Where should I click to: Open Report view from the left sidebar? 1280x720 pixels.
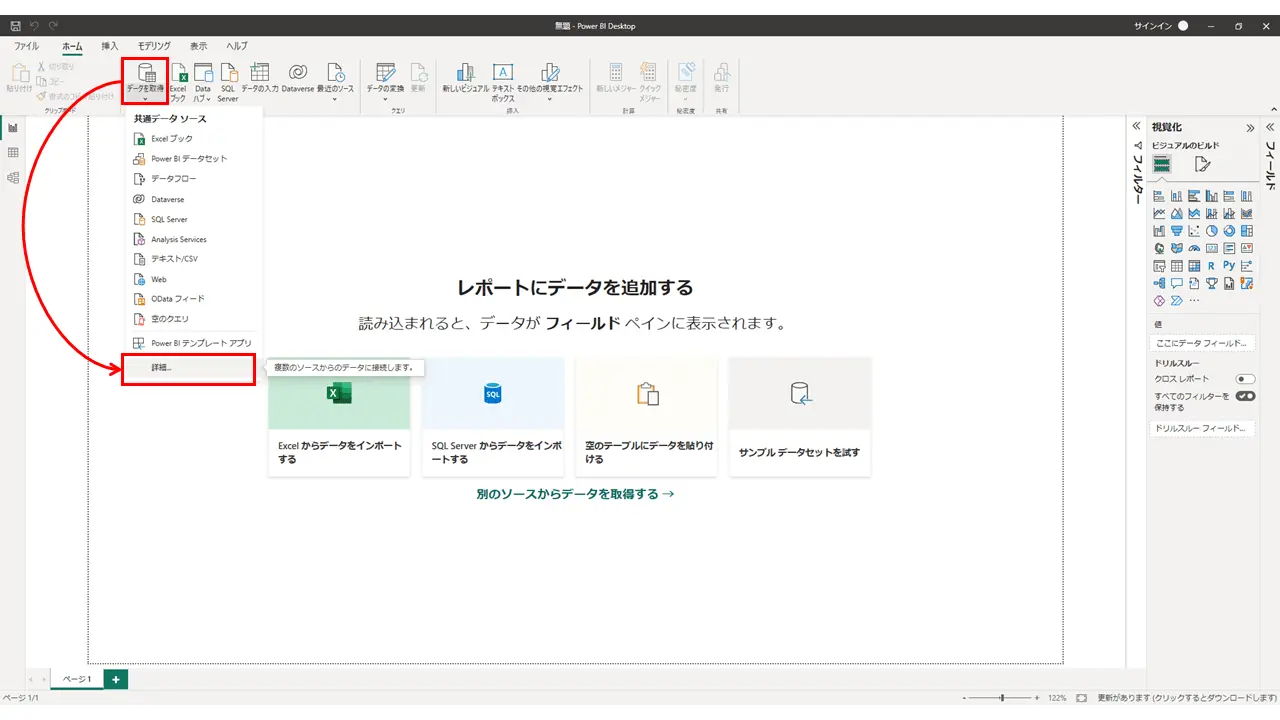coord(13,128)
